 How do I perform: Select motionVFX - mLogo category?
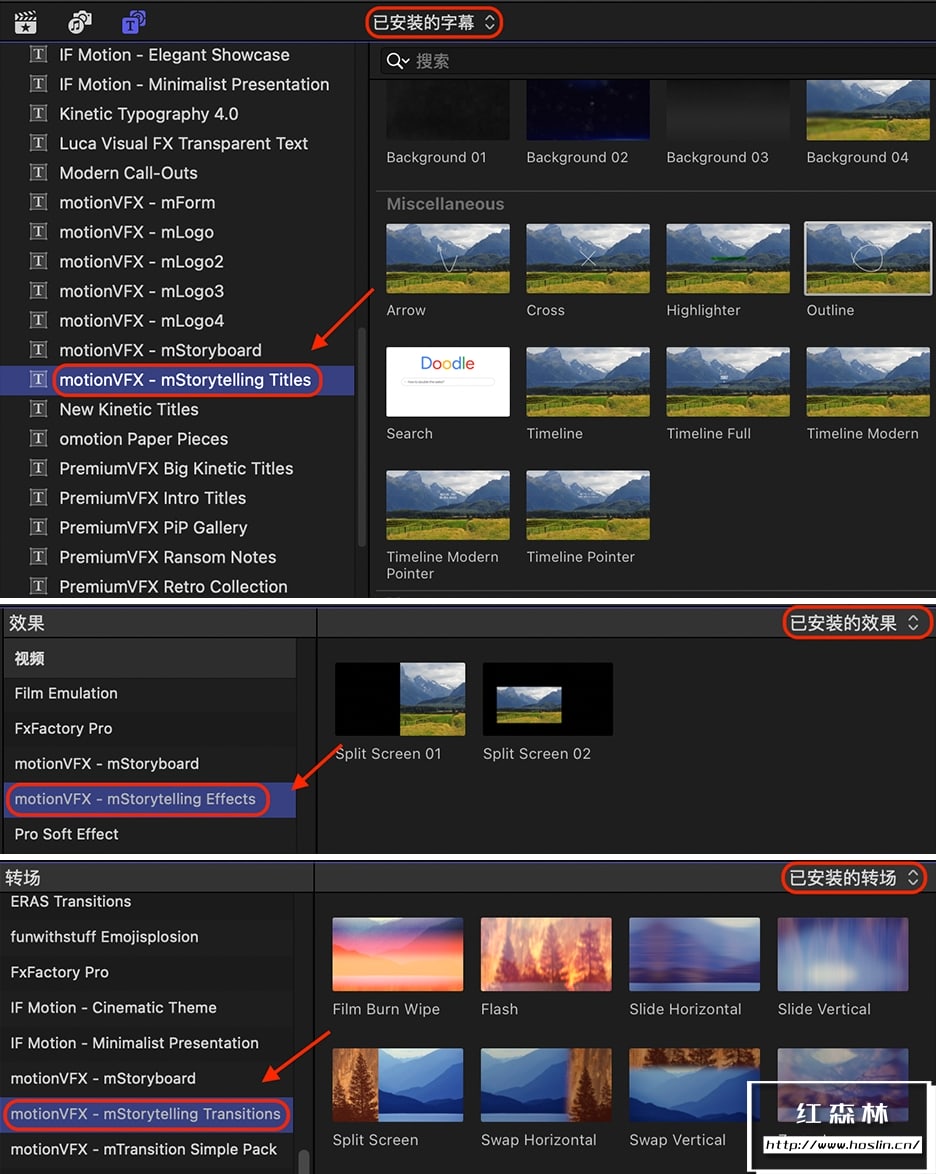[x=136, y=232]
